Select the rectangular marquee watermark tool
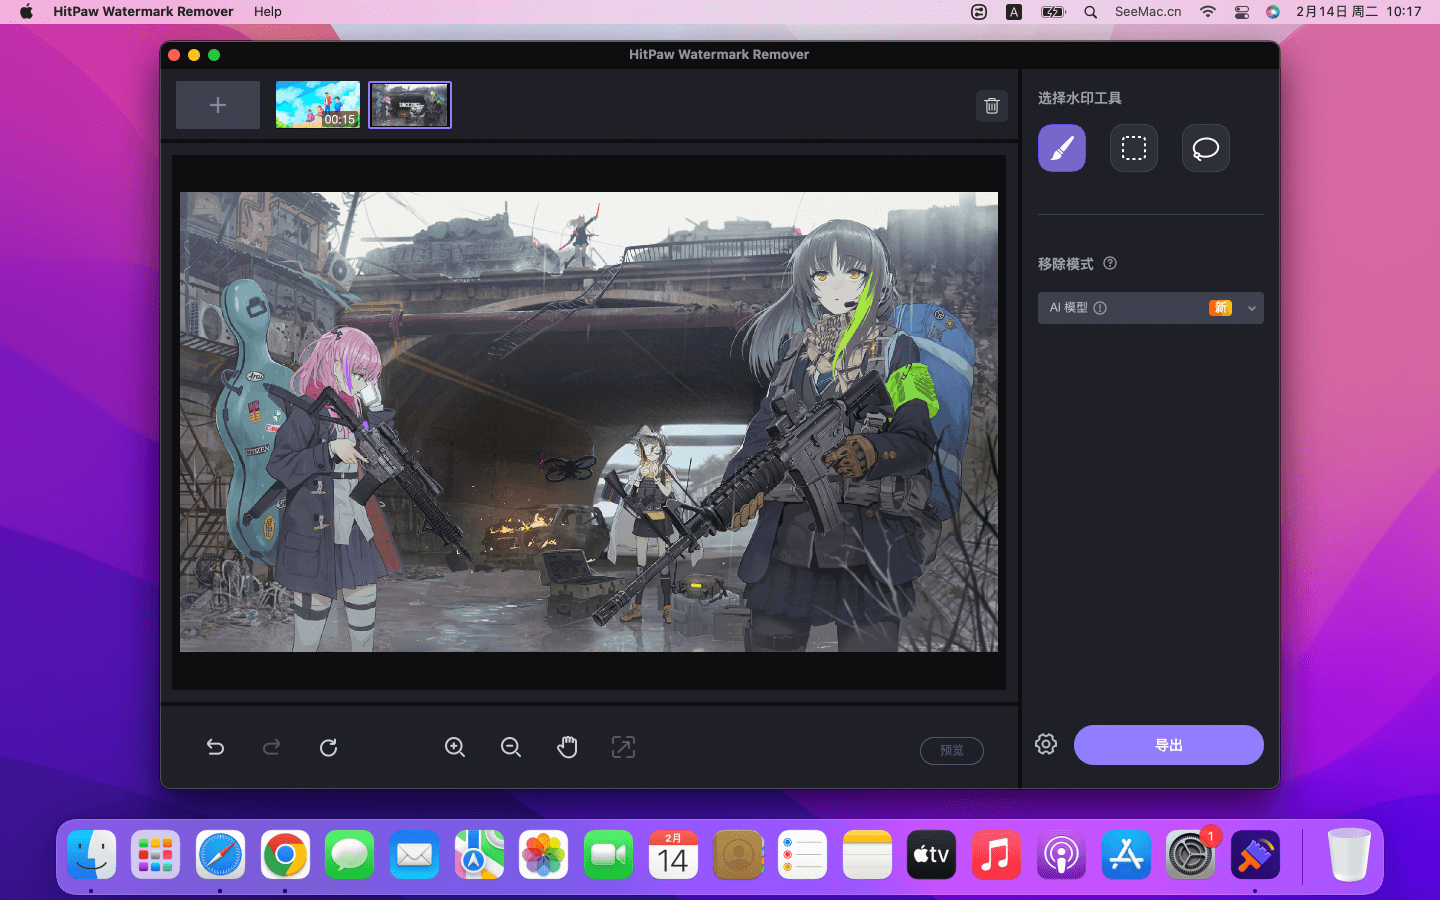 [1133, 148]
